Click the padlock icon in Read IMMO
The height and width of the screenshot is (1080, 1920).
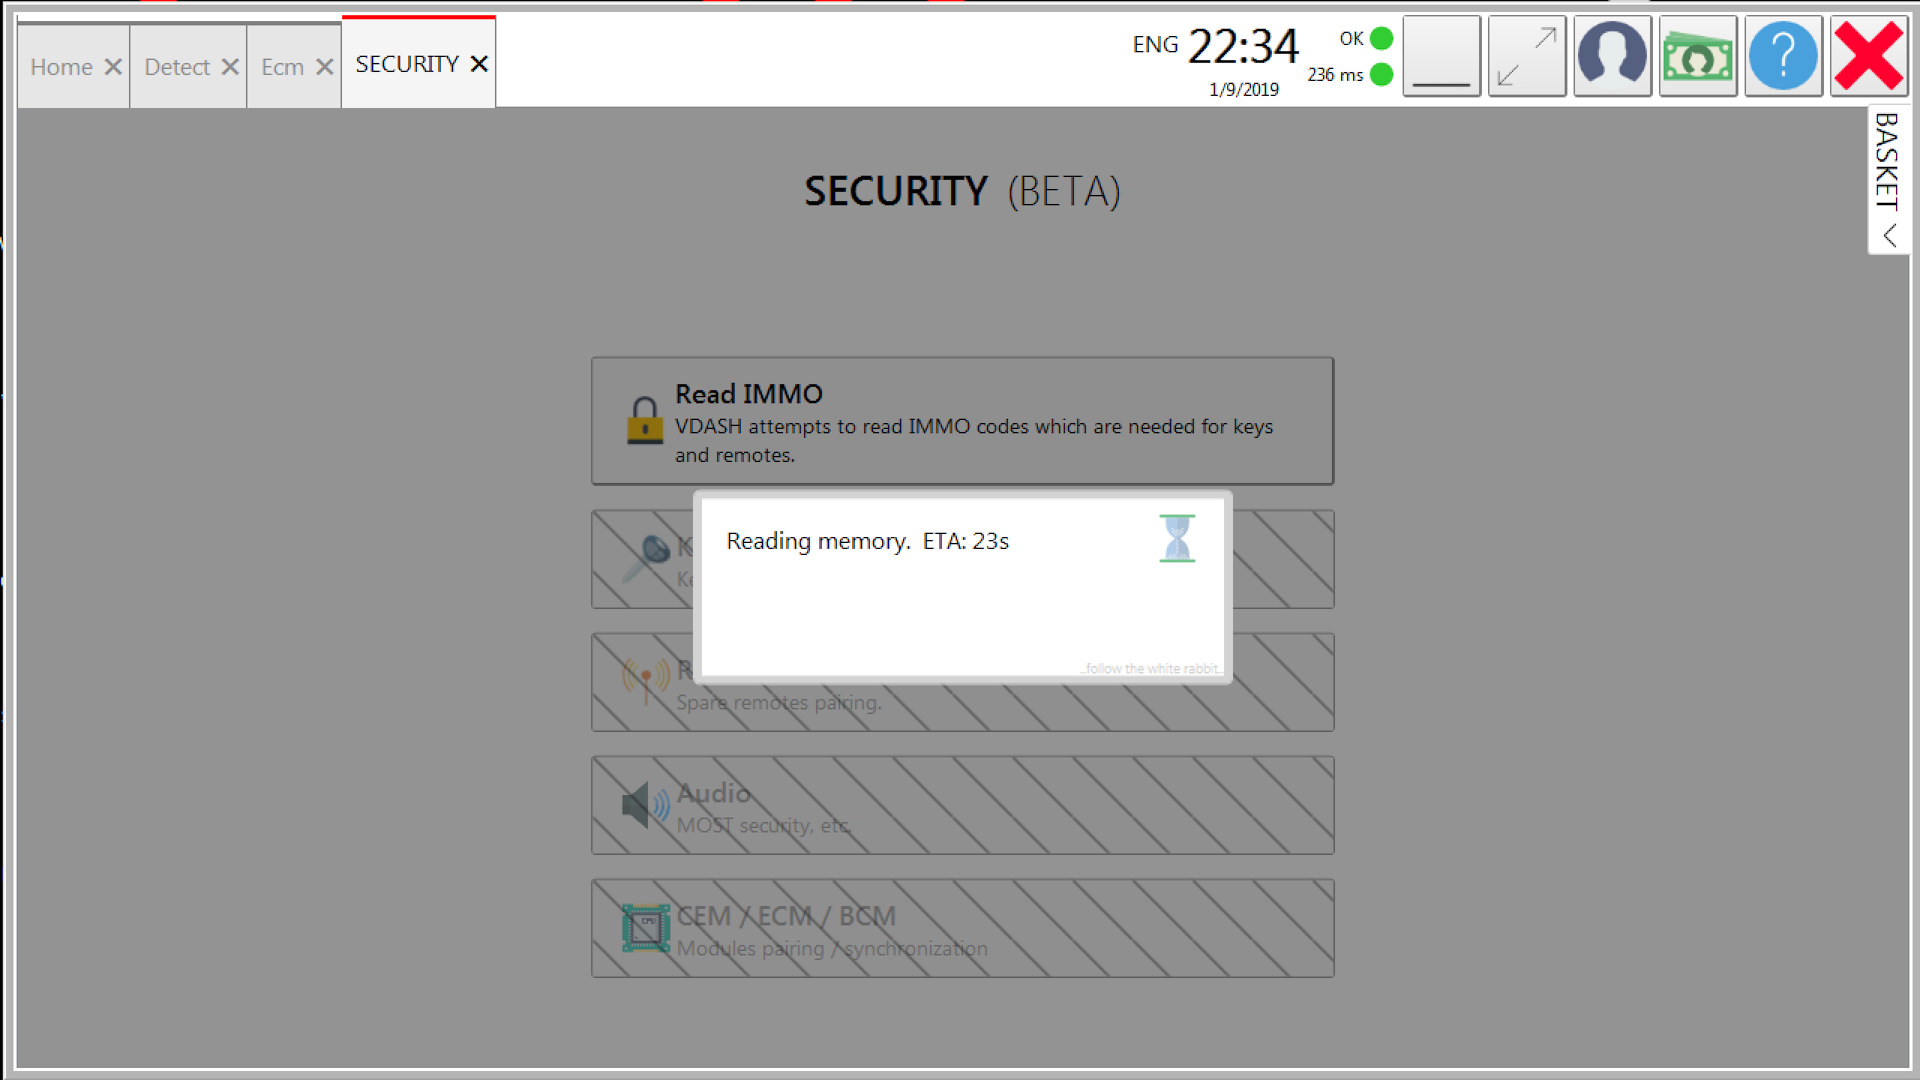click(644, 420)
